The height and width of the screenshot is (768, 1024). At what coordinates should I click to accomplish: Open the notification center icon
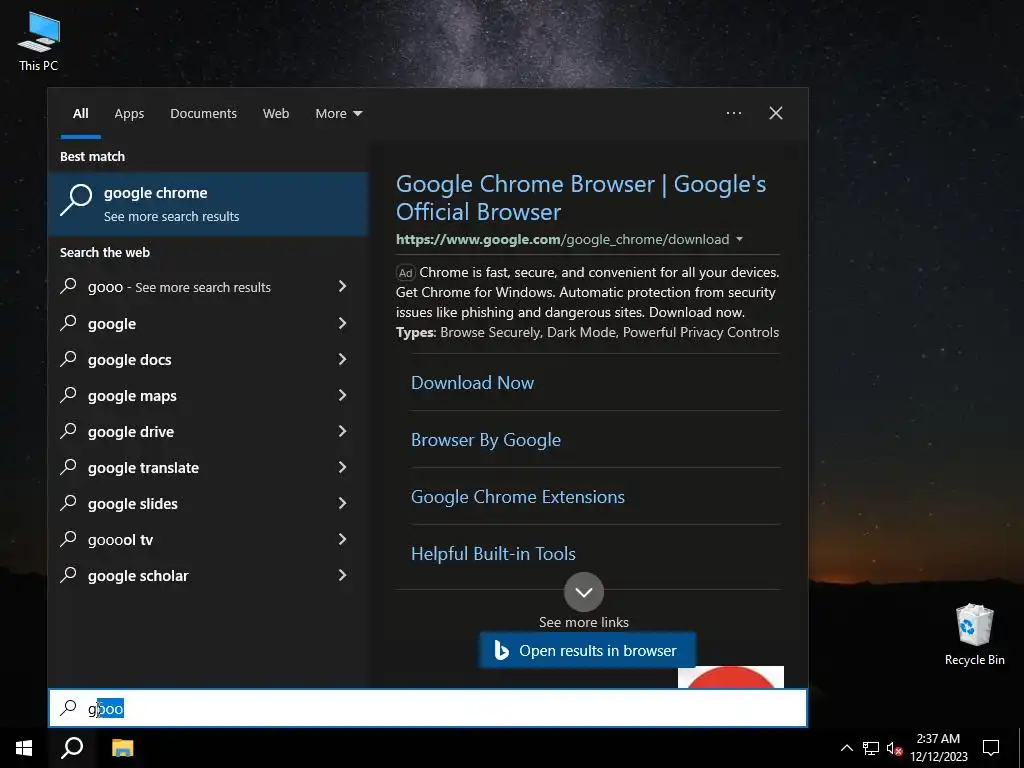point(991,748)
